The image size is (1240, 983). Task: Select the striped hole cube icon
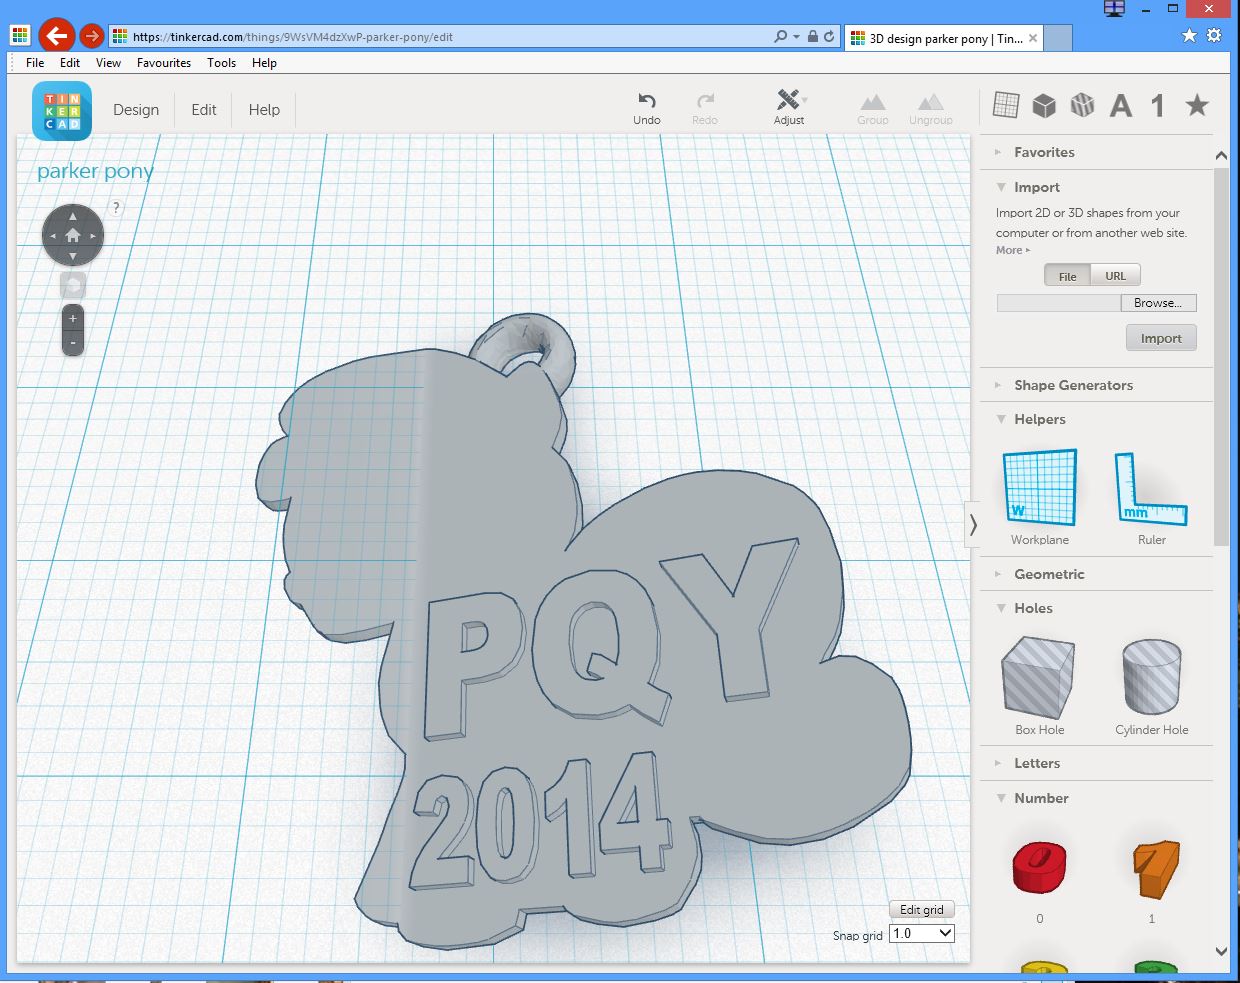[x=1082, y=105]
